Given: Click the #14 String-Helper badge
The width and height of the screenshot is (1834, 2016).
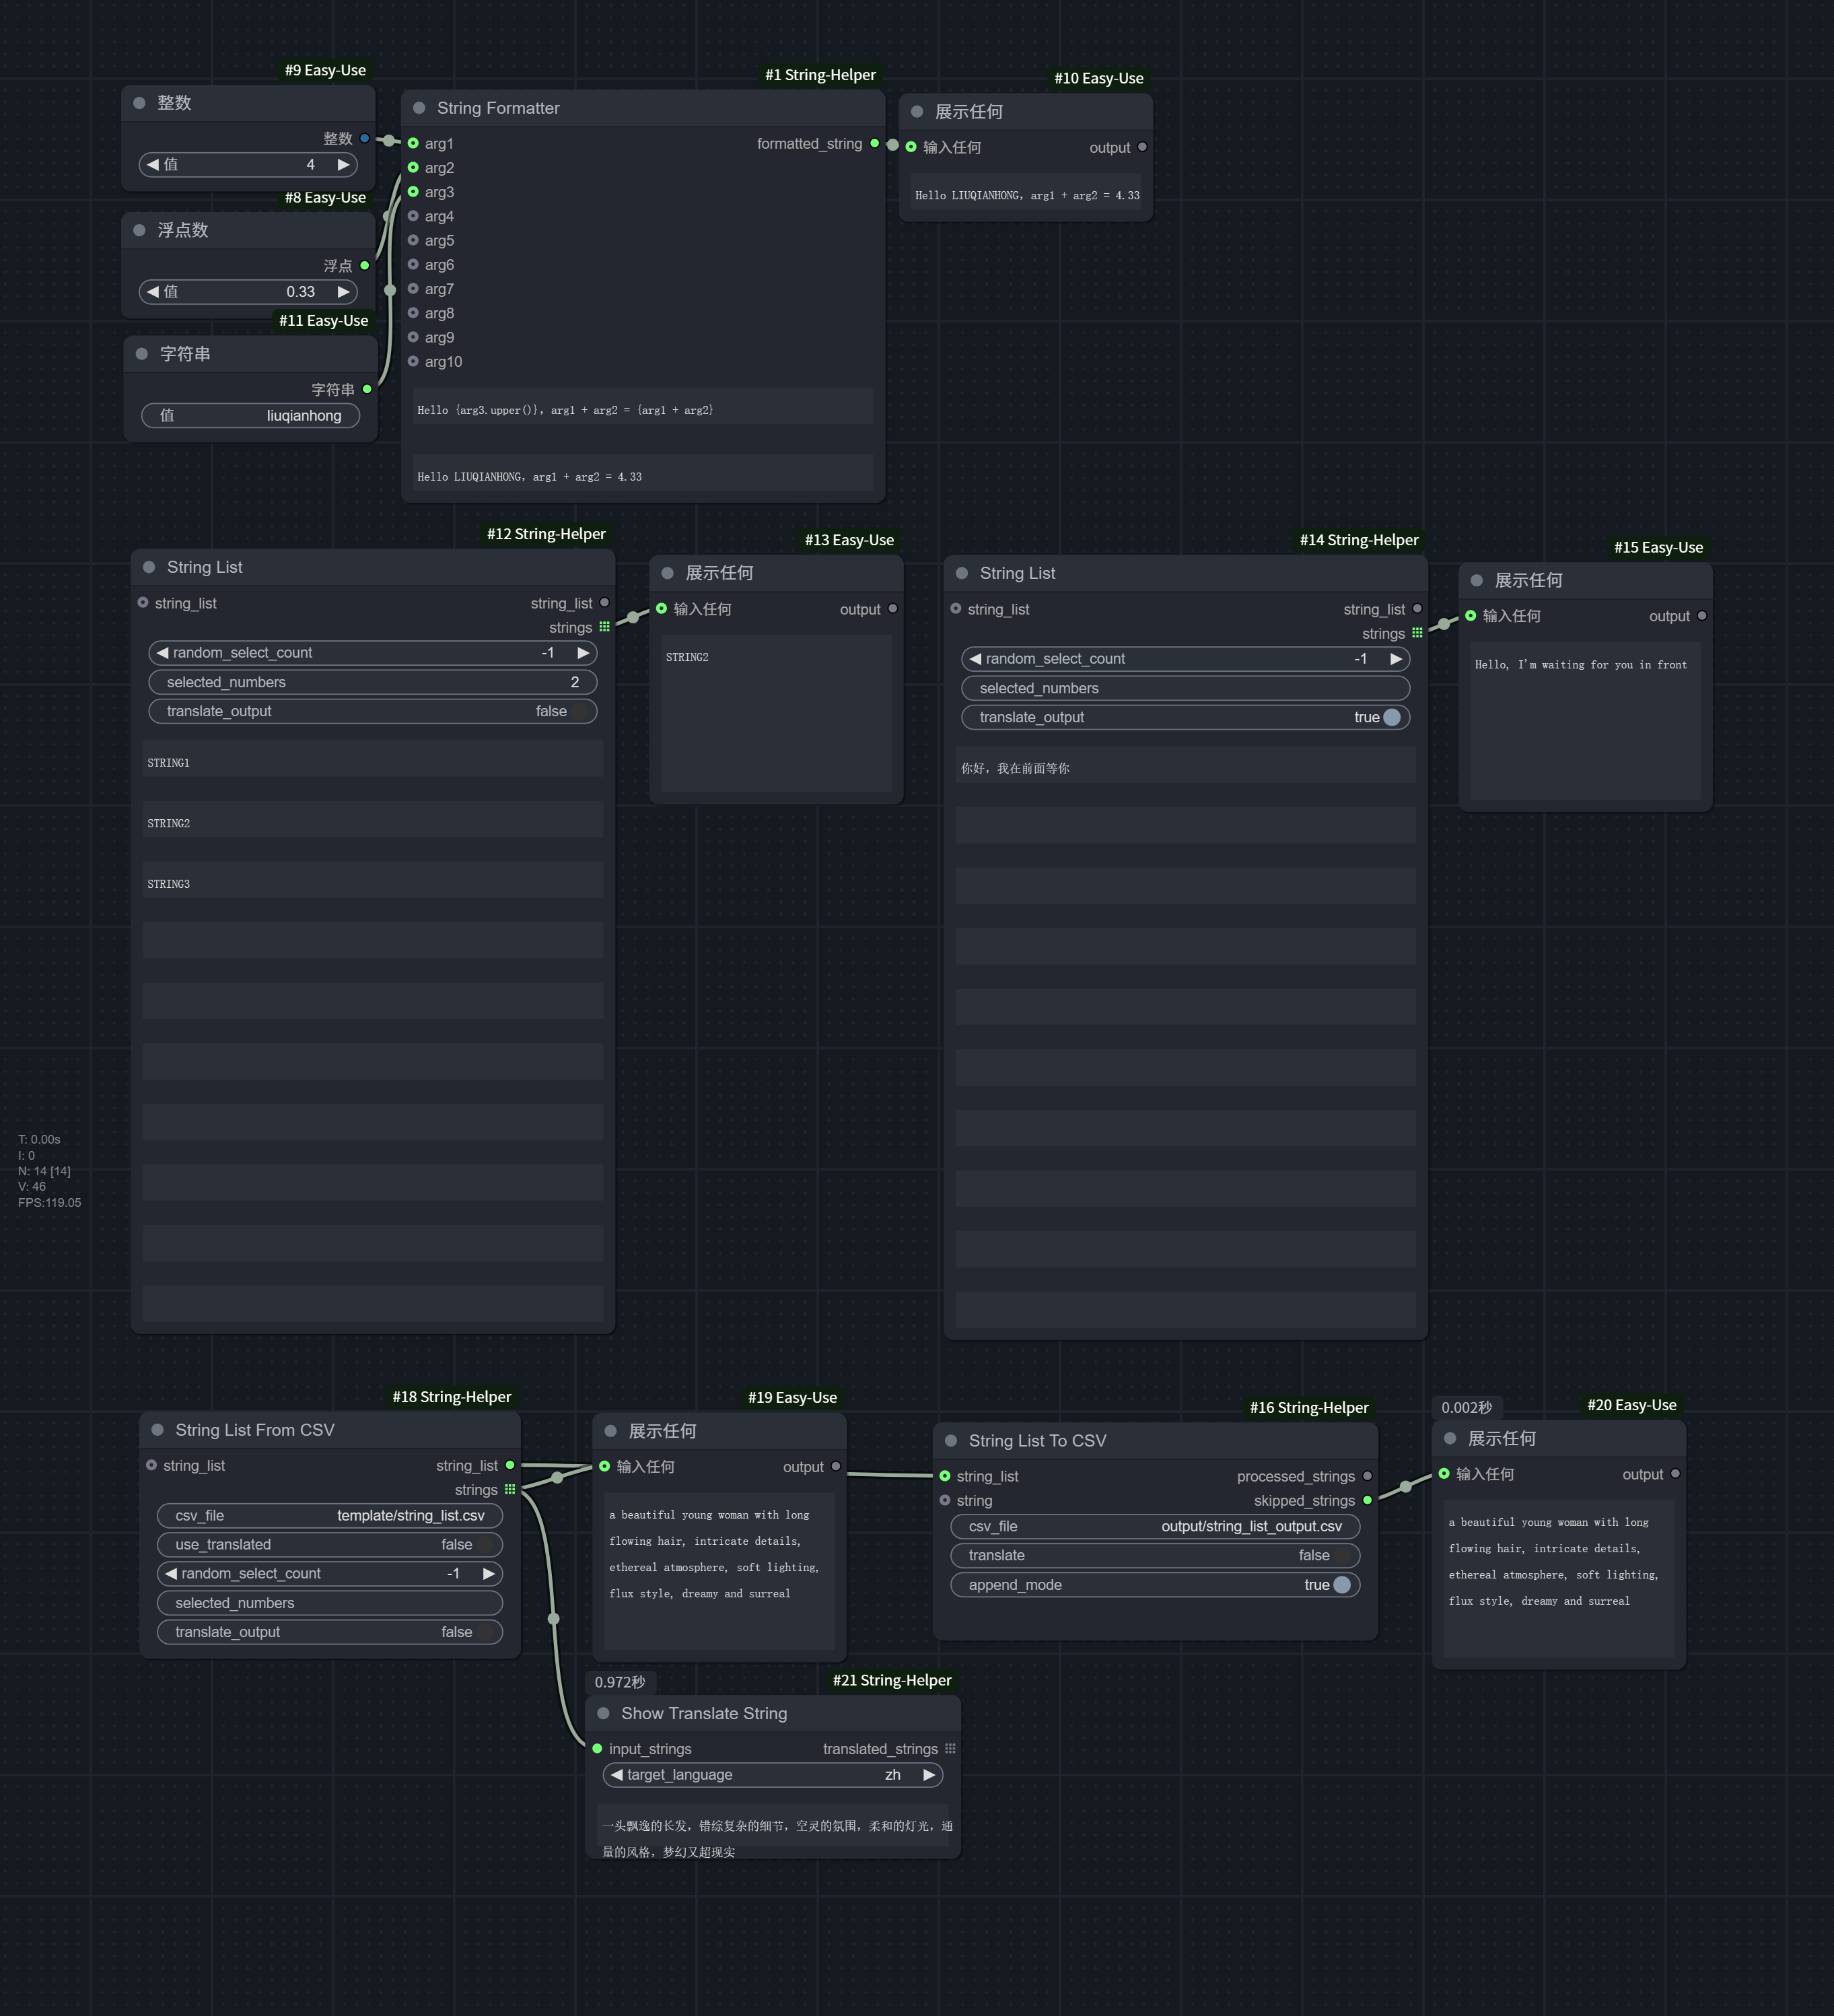Looking at the screenshot, I should (x=1359, y=540).
